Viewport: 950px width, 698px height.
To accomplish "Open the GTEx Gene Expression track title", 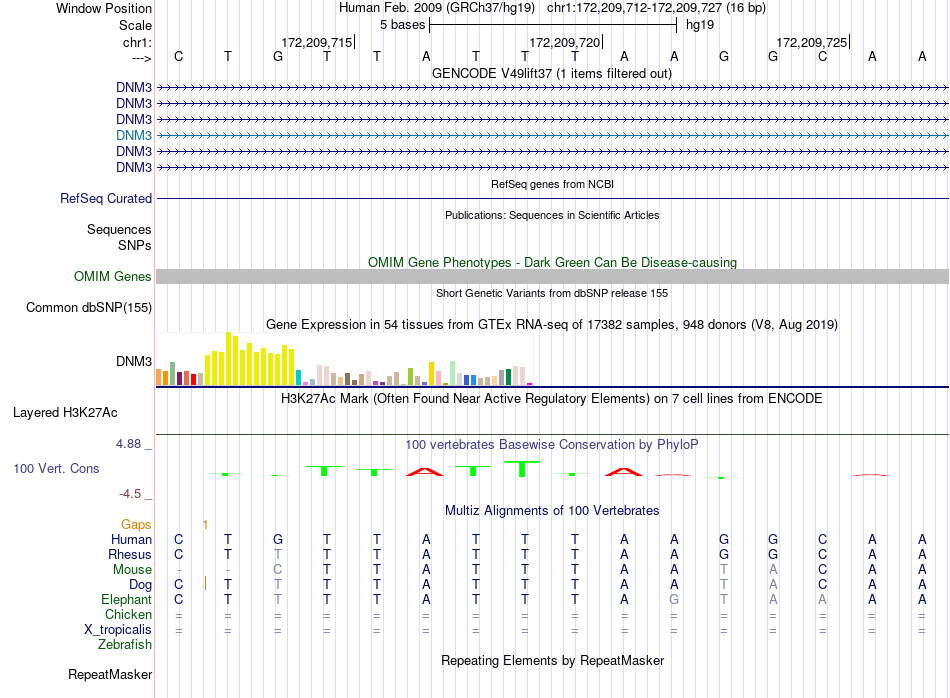I will (x=552, y=324).
